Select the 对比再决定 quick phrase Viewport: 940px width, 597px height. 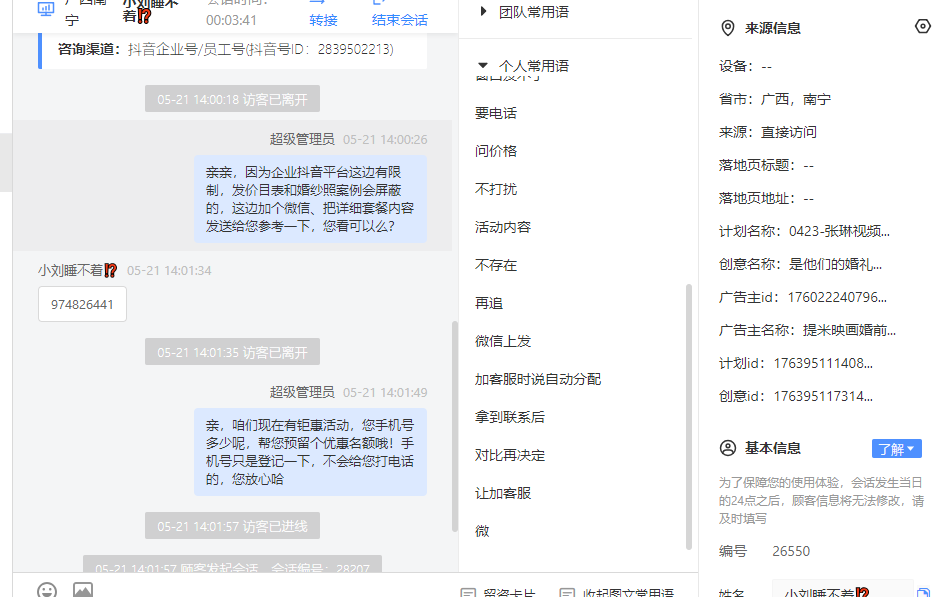tap(510, 455)
